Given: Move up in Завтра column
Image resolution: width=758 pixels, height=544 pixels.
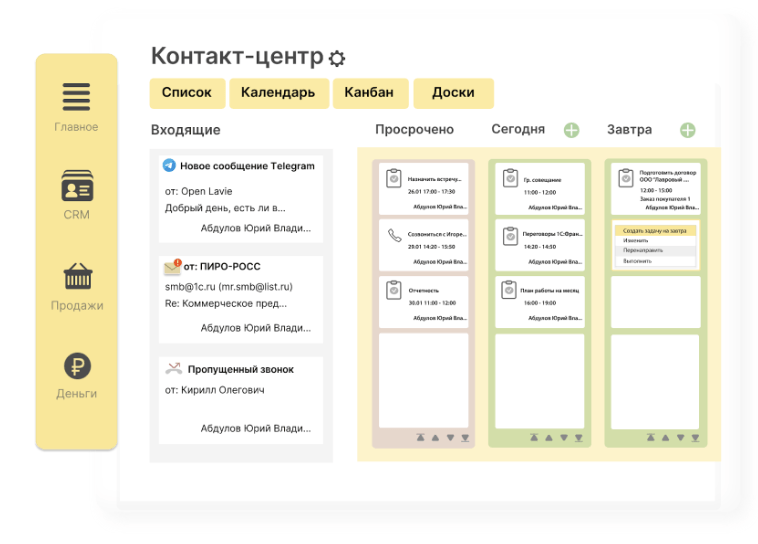Looking at the screenshot, I should [x=666, y=438].
